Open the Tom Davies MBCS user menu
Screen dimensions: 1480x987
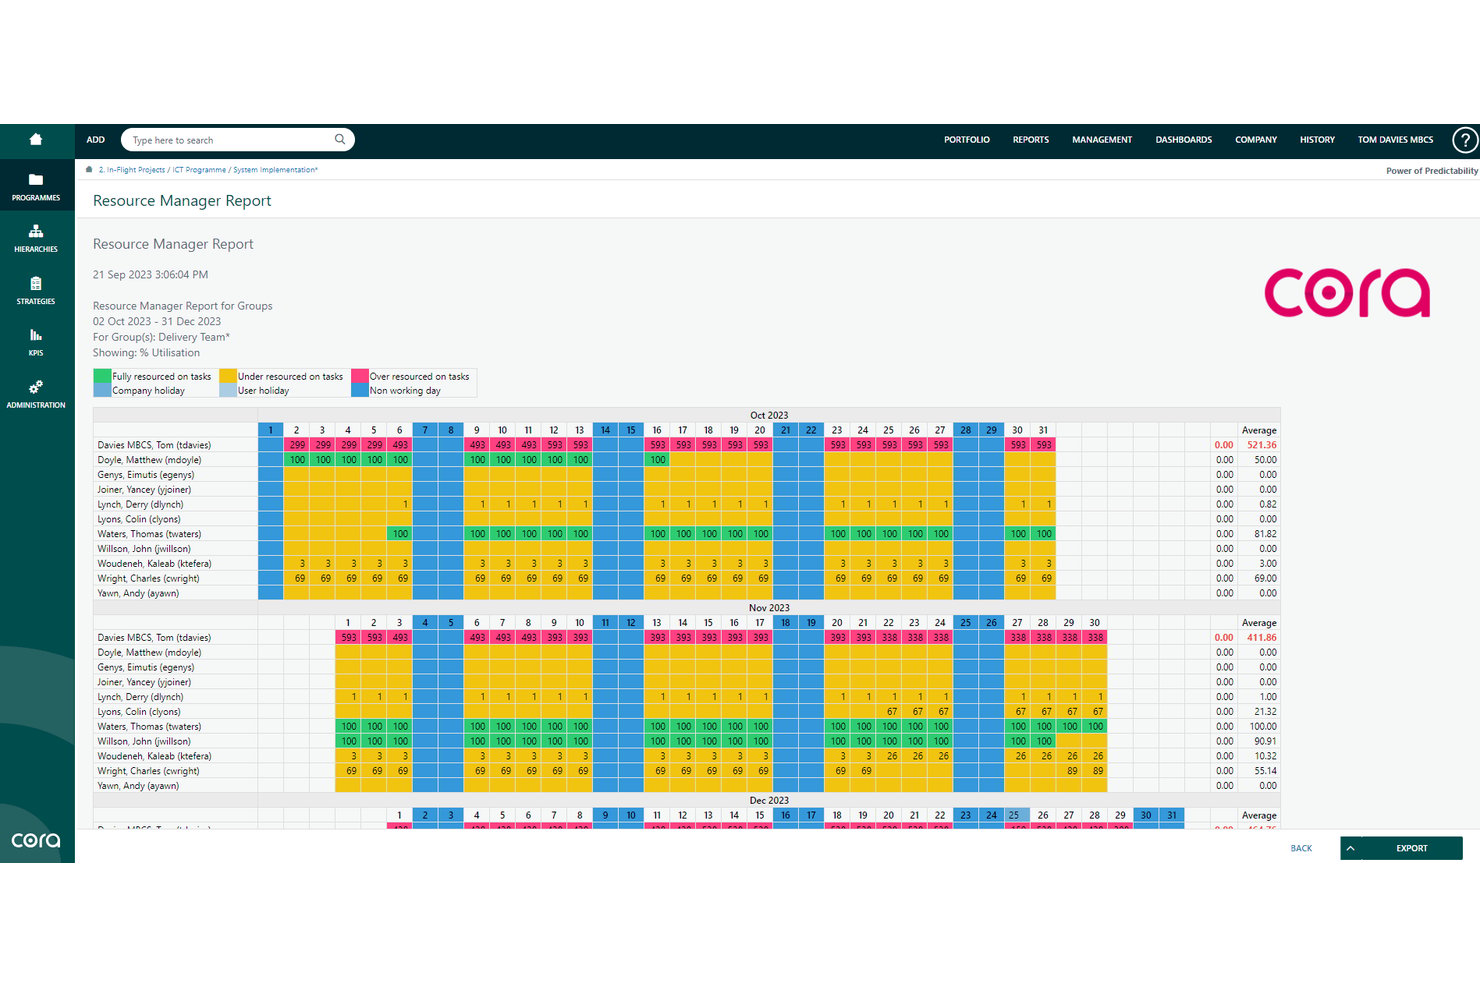(1395, 140)
